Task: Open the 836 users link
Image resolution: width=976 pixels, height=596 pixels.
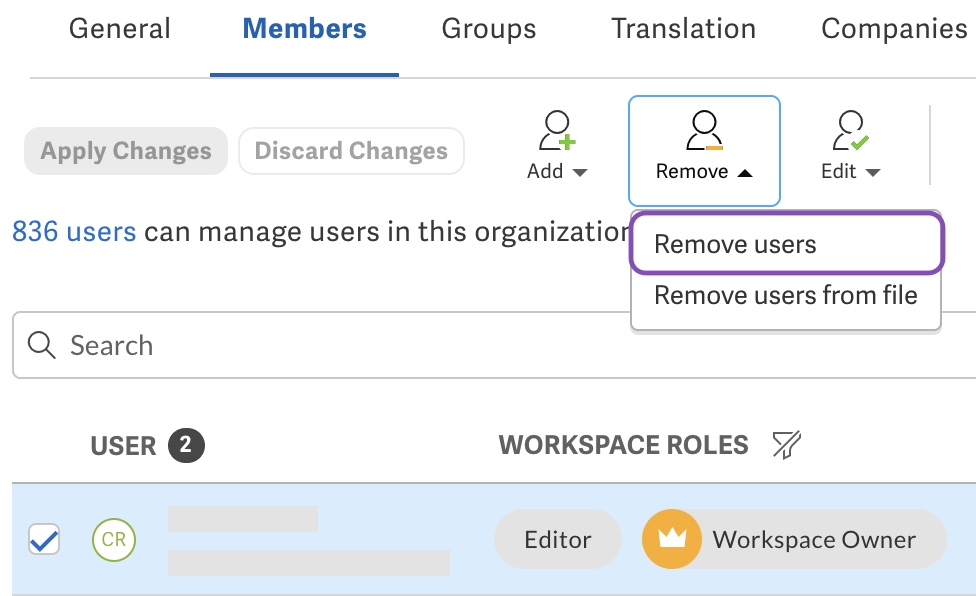Action: [x=74, y=231]
